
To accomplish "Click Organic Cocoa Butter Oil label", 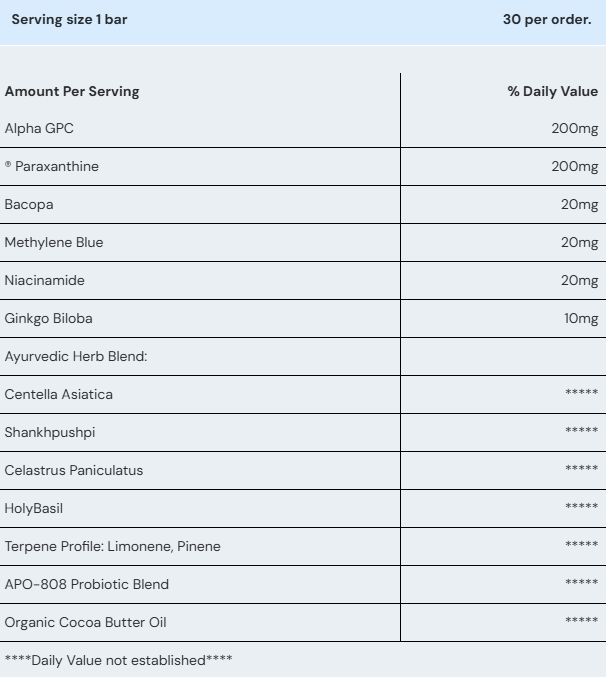I will click(85, 623).
